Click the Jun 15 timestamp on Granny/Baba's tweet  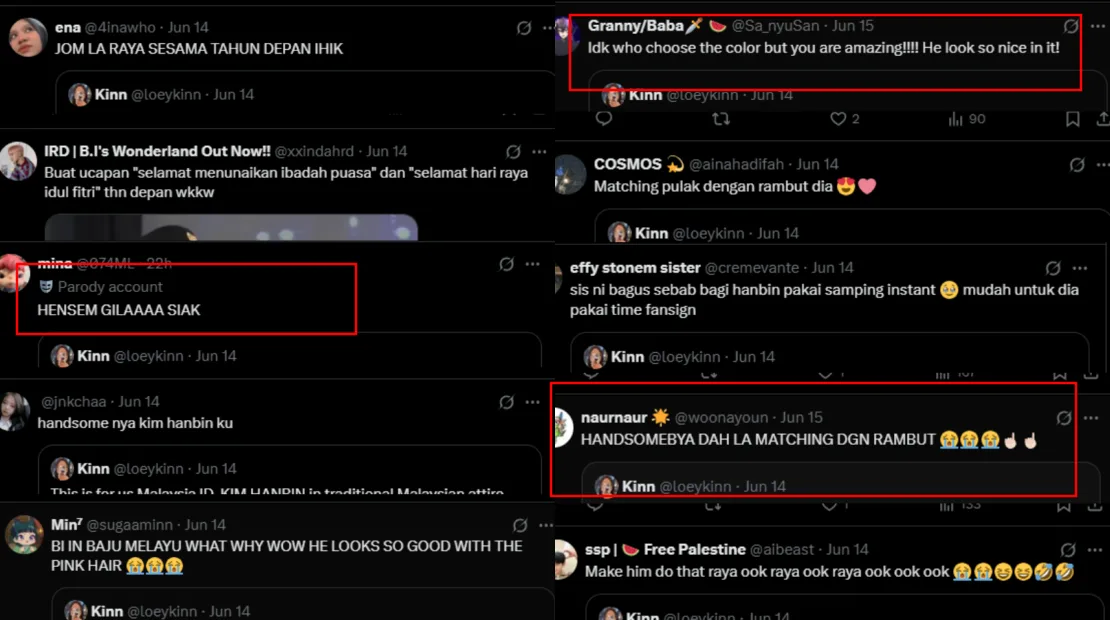pyautogui.click(x=853, y=26)
